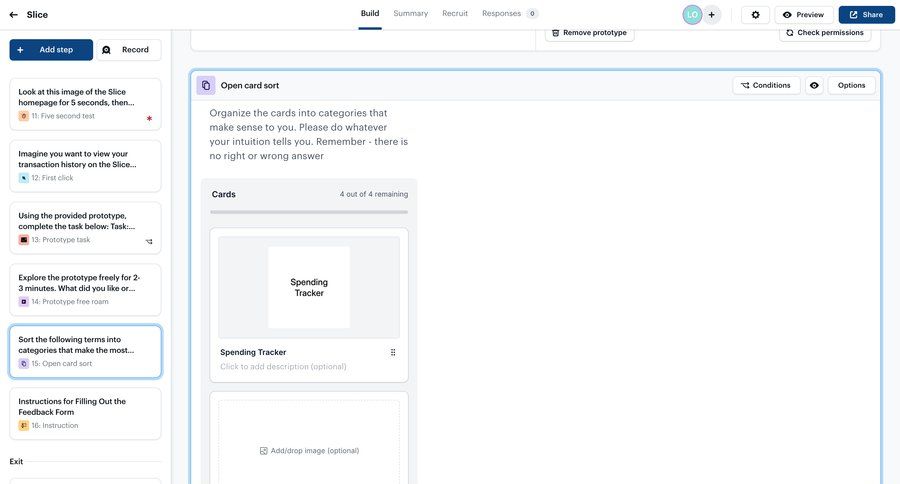Click the Cards heading

(224, 195)
